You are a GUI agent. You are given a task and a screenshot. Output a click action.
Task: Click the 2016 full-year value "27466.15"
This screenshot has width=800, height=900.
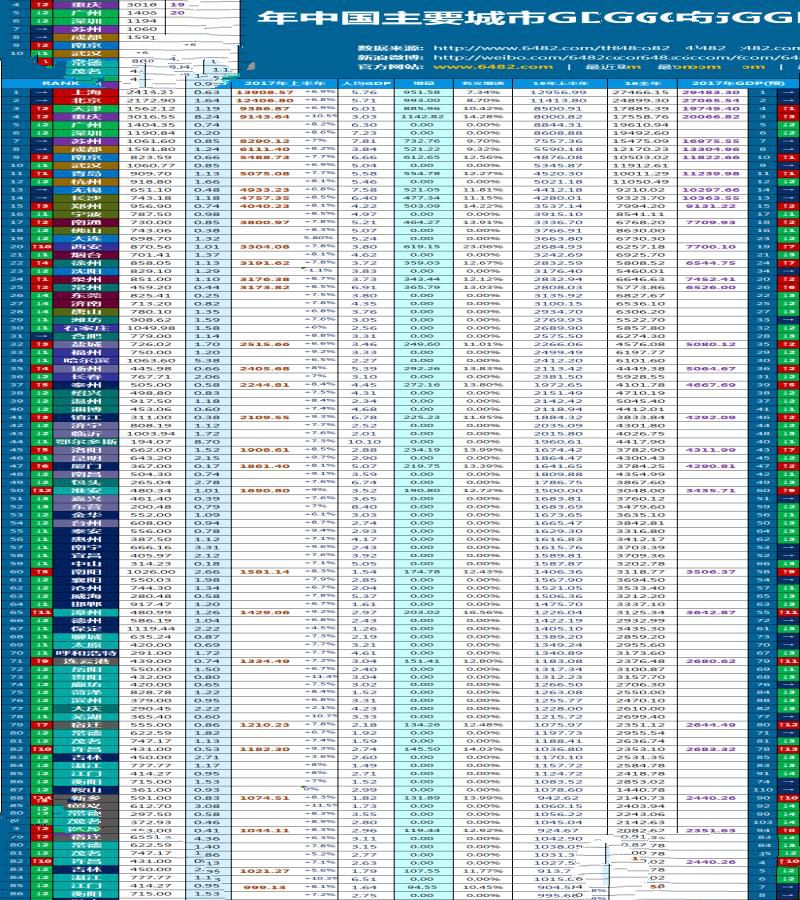pyautogui.click(x=640, y=92)
